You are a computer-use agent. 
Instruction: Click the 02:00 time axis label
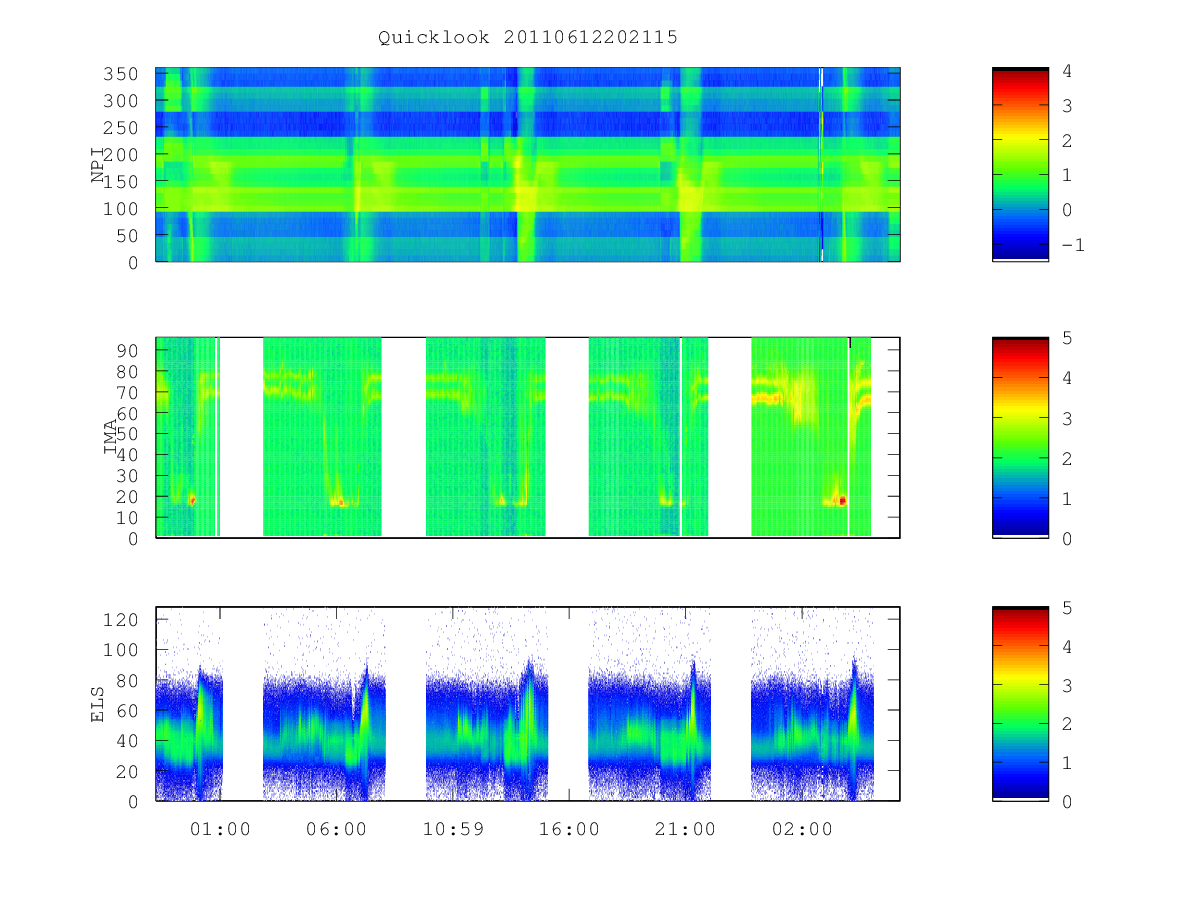[x=802, y=829]
